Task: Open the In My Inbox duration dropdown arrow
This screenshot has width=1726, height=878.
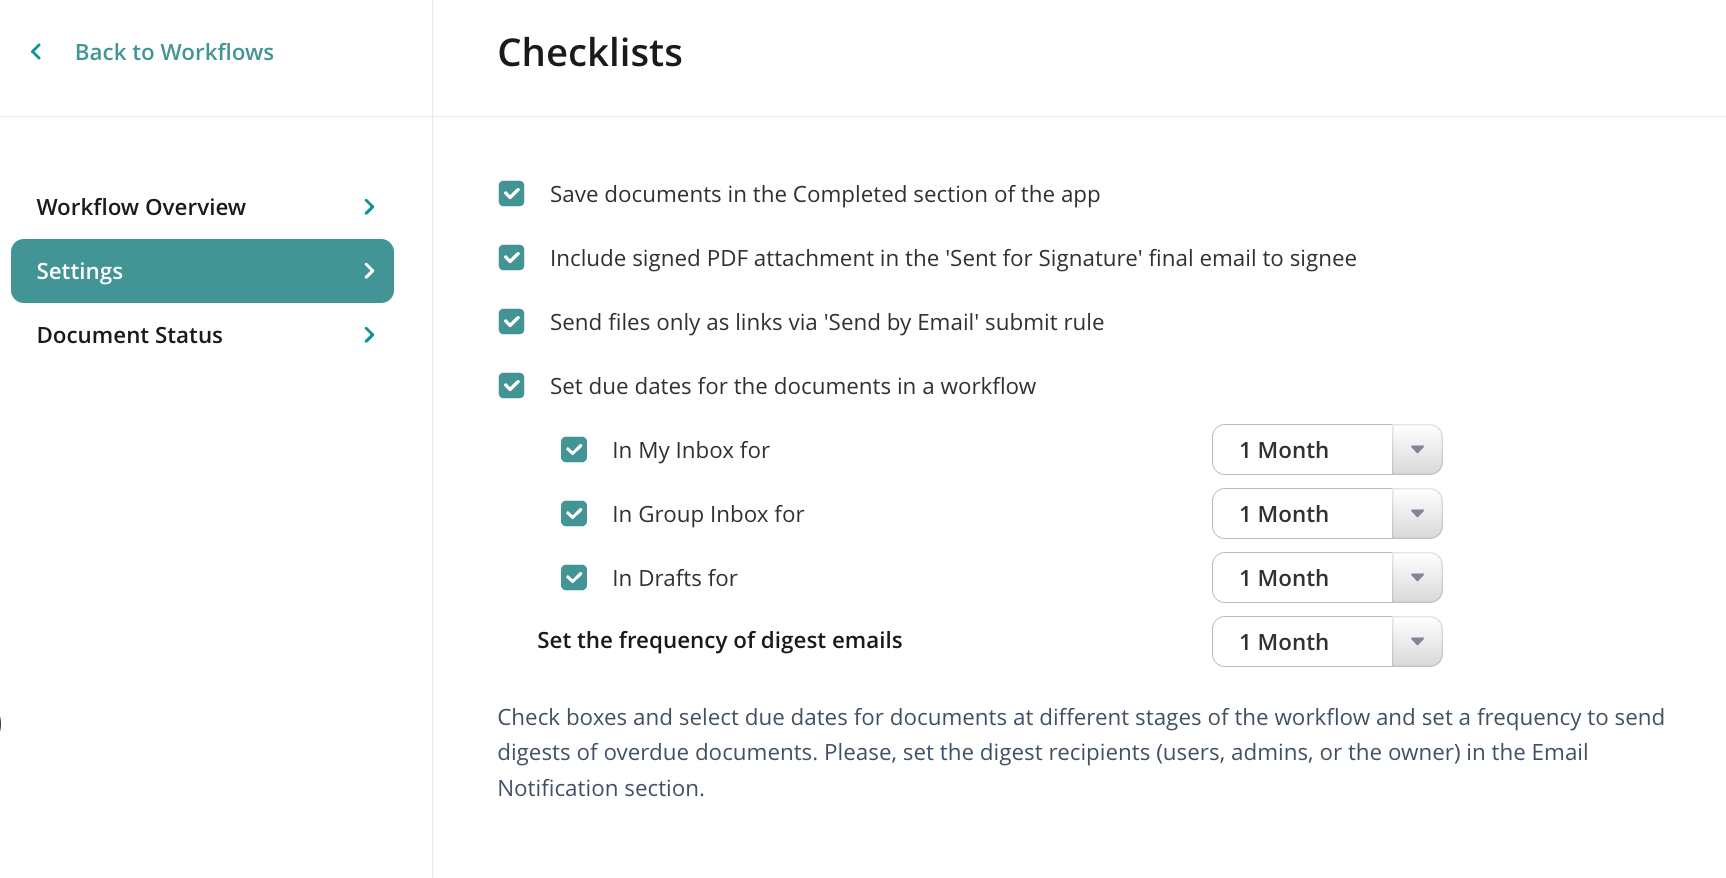Action: coord(1417,450)
